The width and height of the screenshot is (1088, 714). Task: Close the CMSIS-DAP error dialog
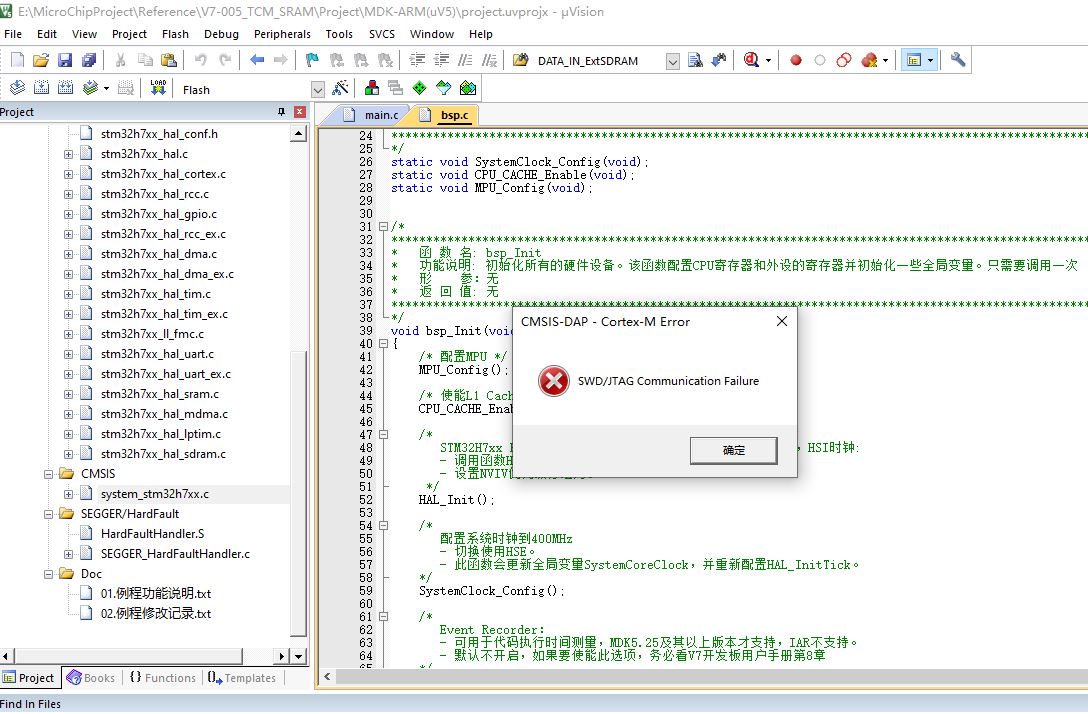782,321
